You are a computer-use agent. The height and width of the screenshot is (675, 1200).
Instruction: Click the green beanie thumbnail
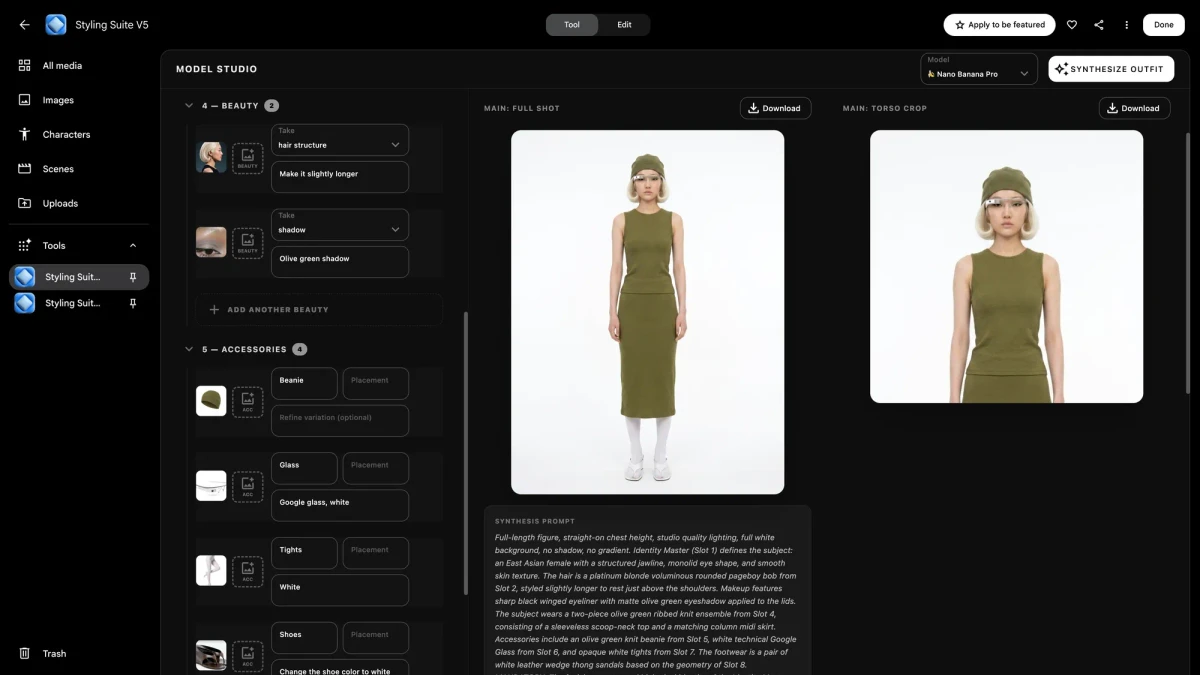(x=211, y=402)
